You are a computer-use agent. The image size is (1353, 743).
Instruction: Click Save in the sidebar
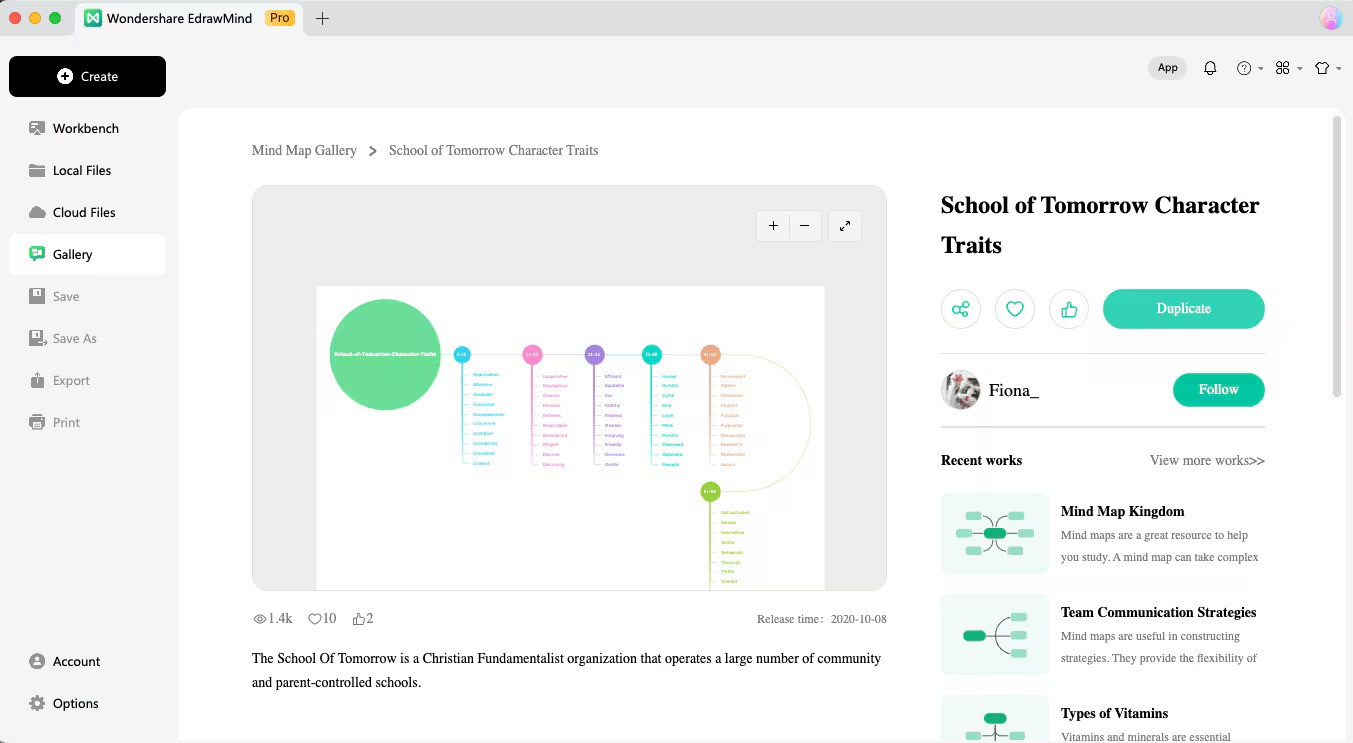pos(87,296)
